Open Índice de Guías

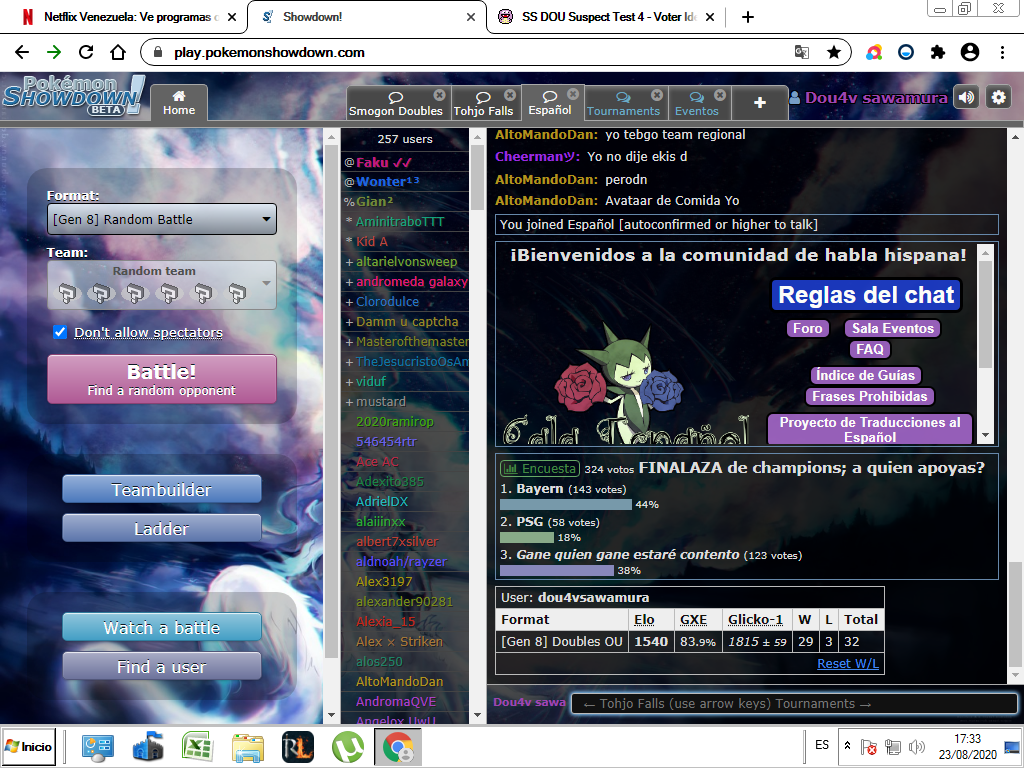tap(865, 376)
